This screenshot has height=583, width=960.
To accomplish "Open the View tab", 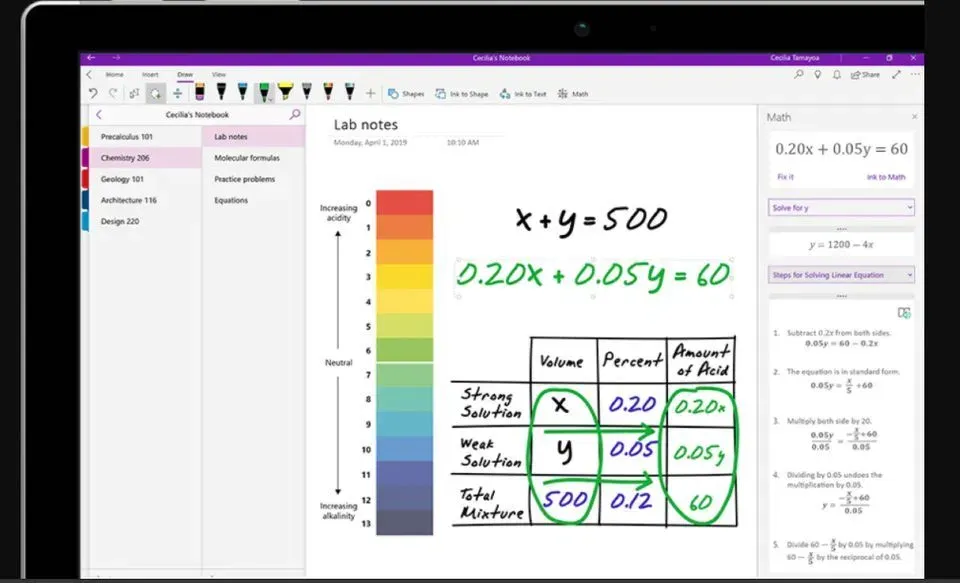I will (x=218, y=74).
